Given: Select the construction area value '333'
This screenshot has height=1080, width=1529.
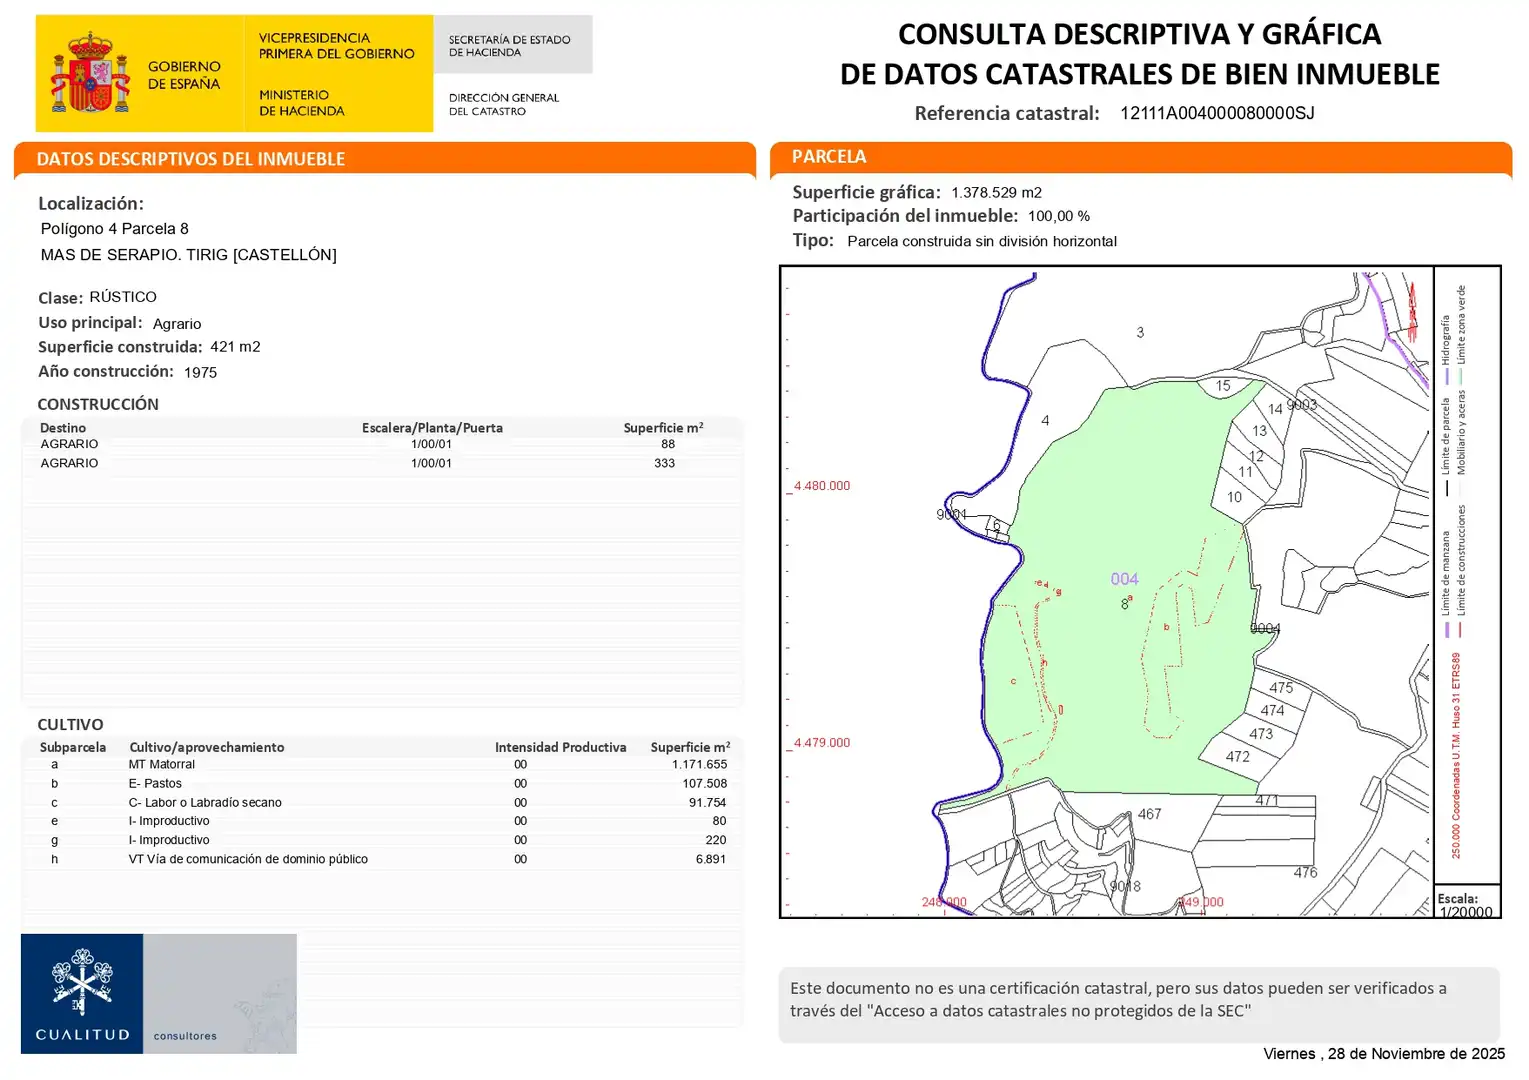Looking at the screenshot, I should 665,463.
